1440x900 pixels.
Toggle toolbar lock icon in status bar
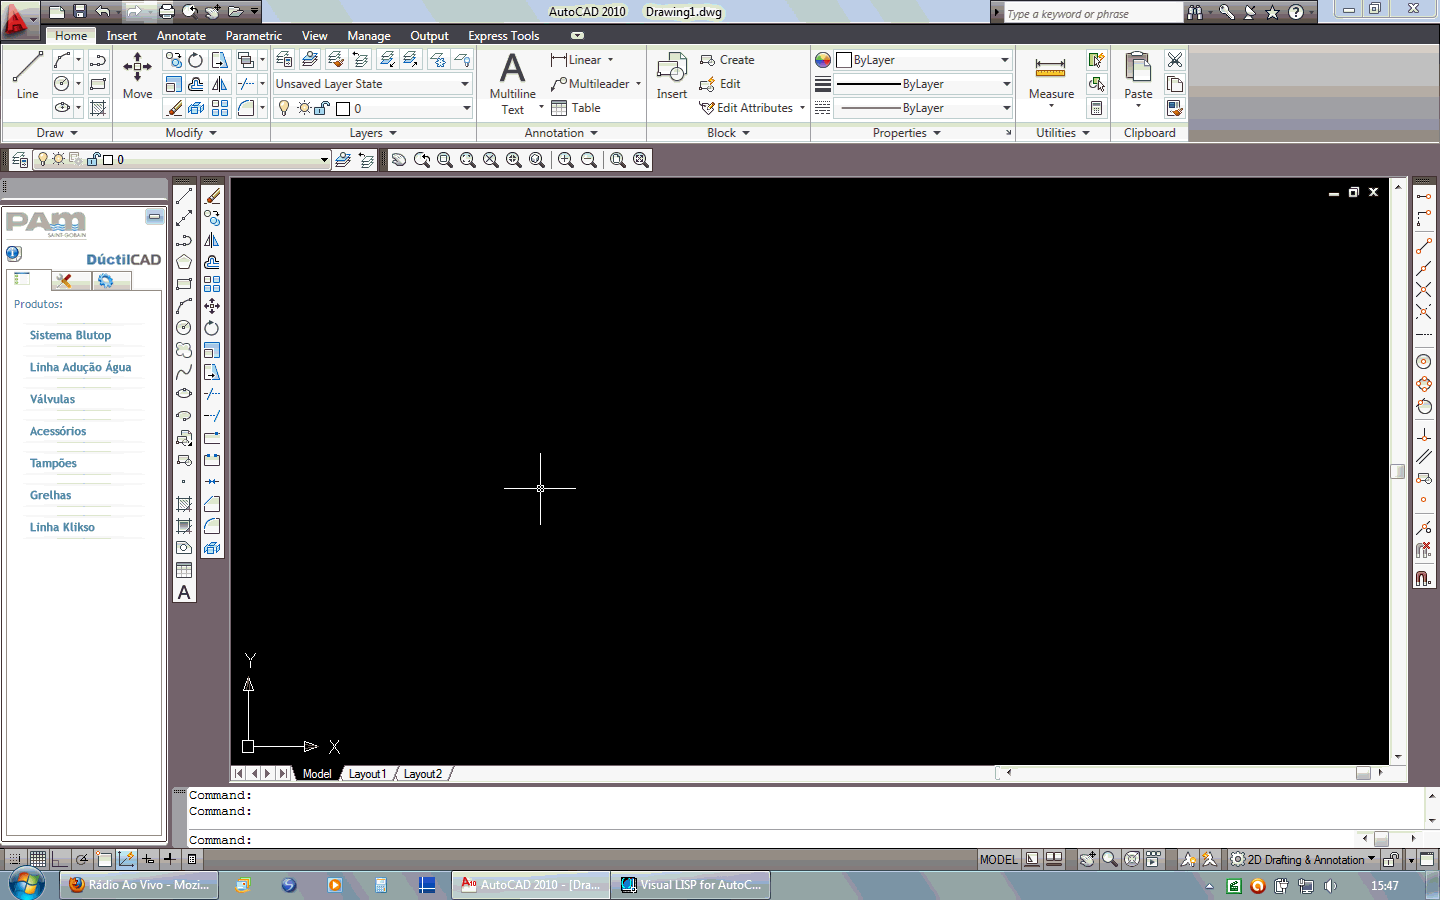[1391, 859]
